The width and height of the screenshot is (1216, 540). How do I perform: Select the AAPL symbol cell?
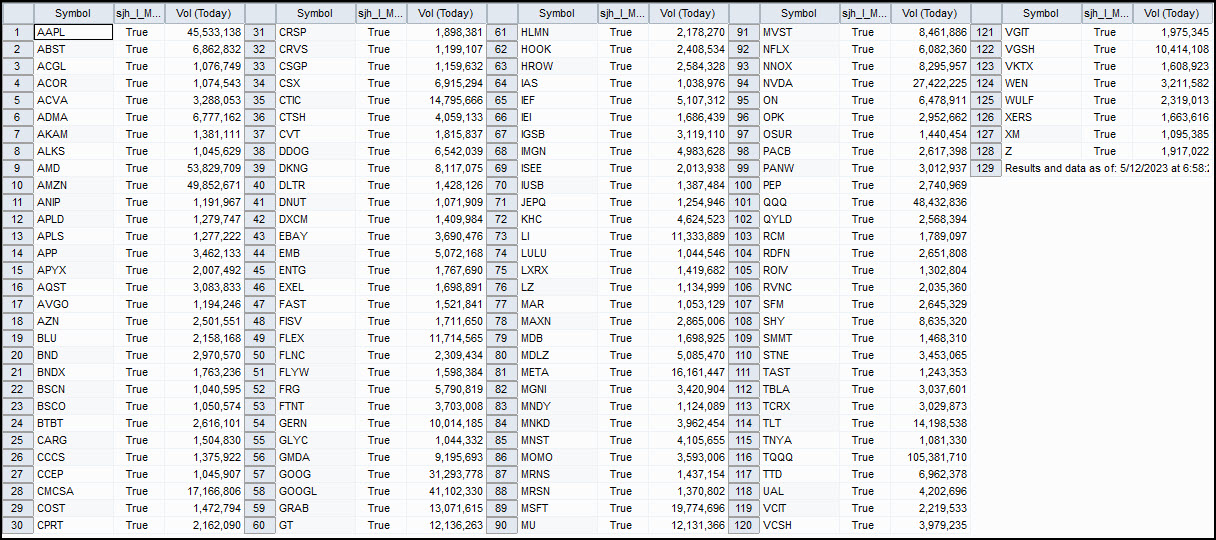tap(73, 32)
